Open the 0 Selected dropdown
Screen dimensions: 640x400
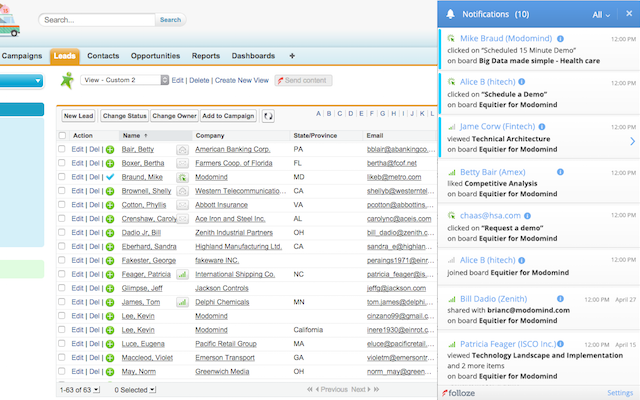point(135,390)
